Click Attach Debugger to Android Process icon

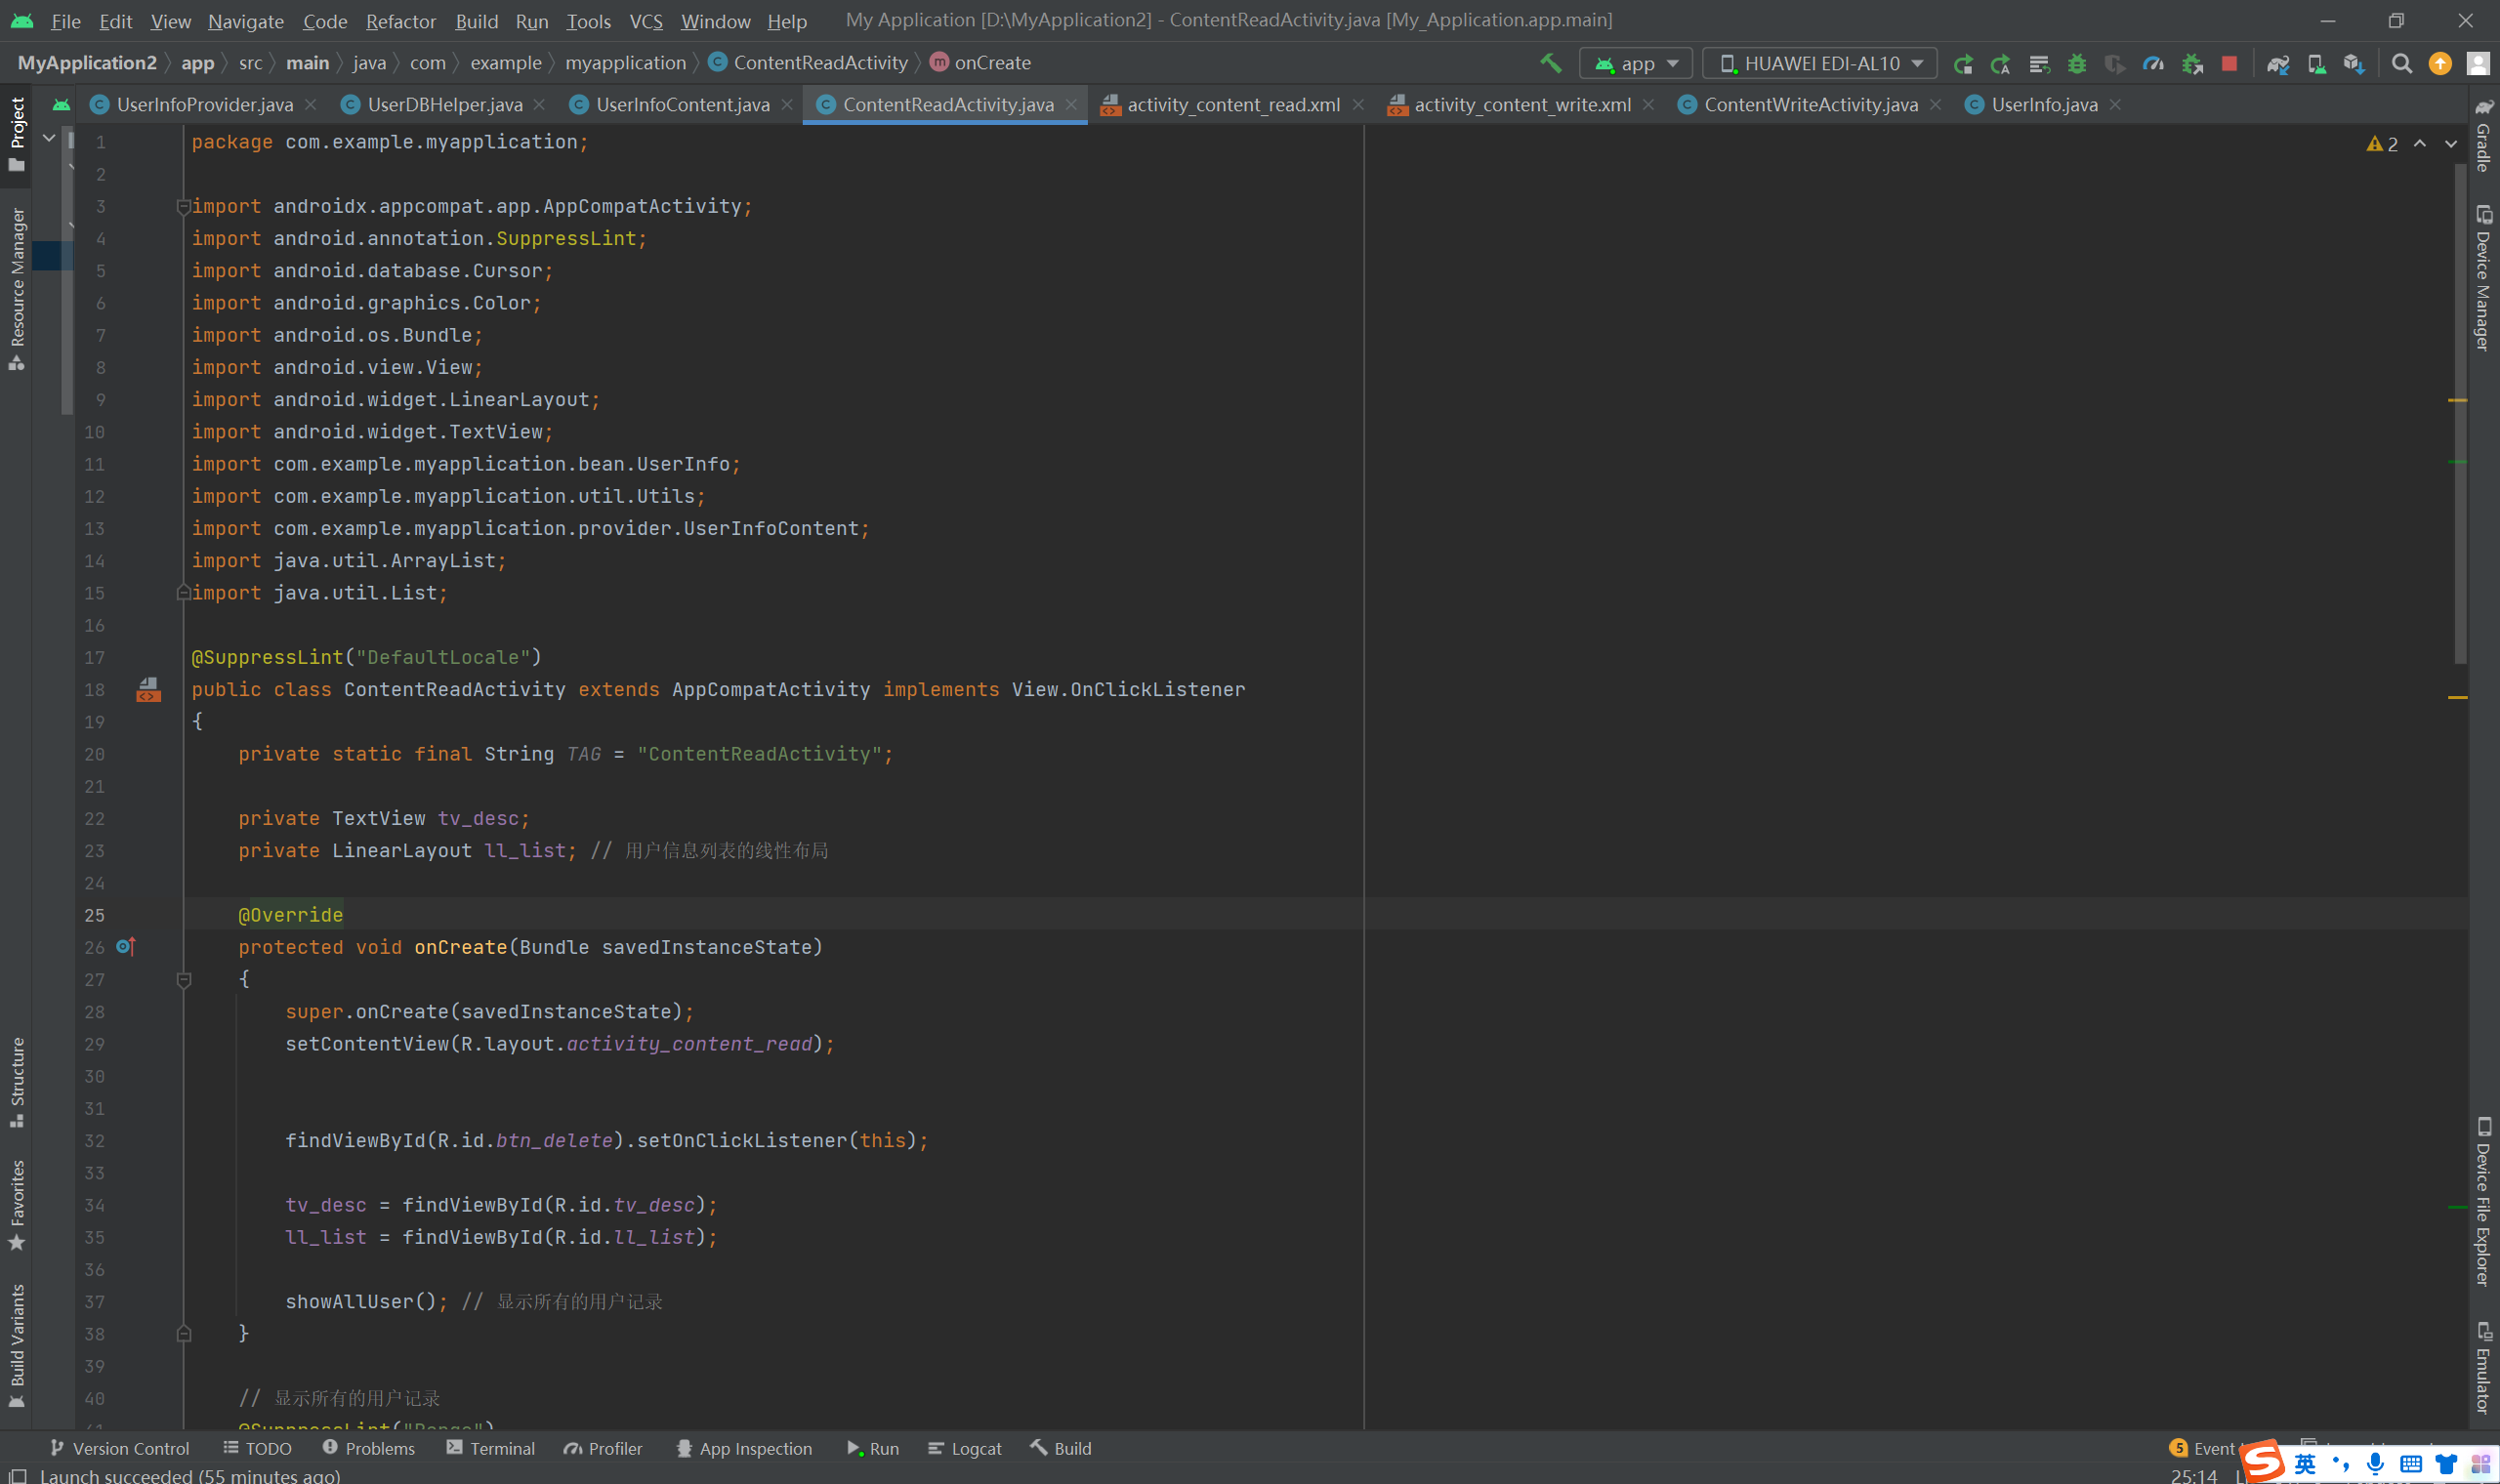[x=2192, y=64]
